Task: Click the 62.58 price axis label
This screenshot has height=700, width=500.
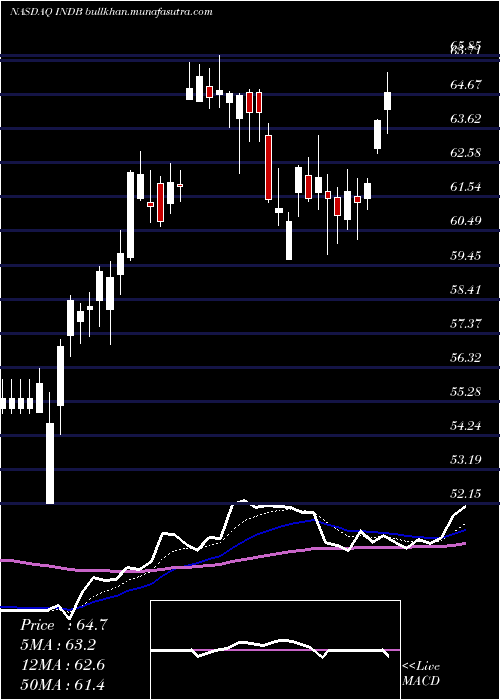Action: pos(466,152)
